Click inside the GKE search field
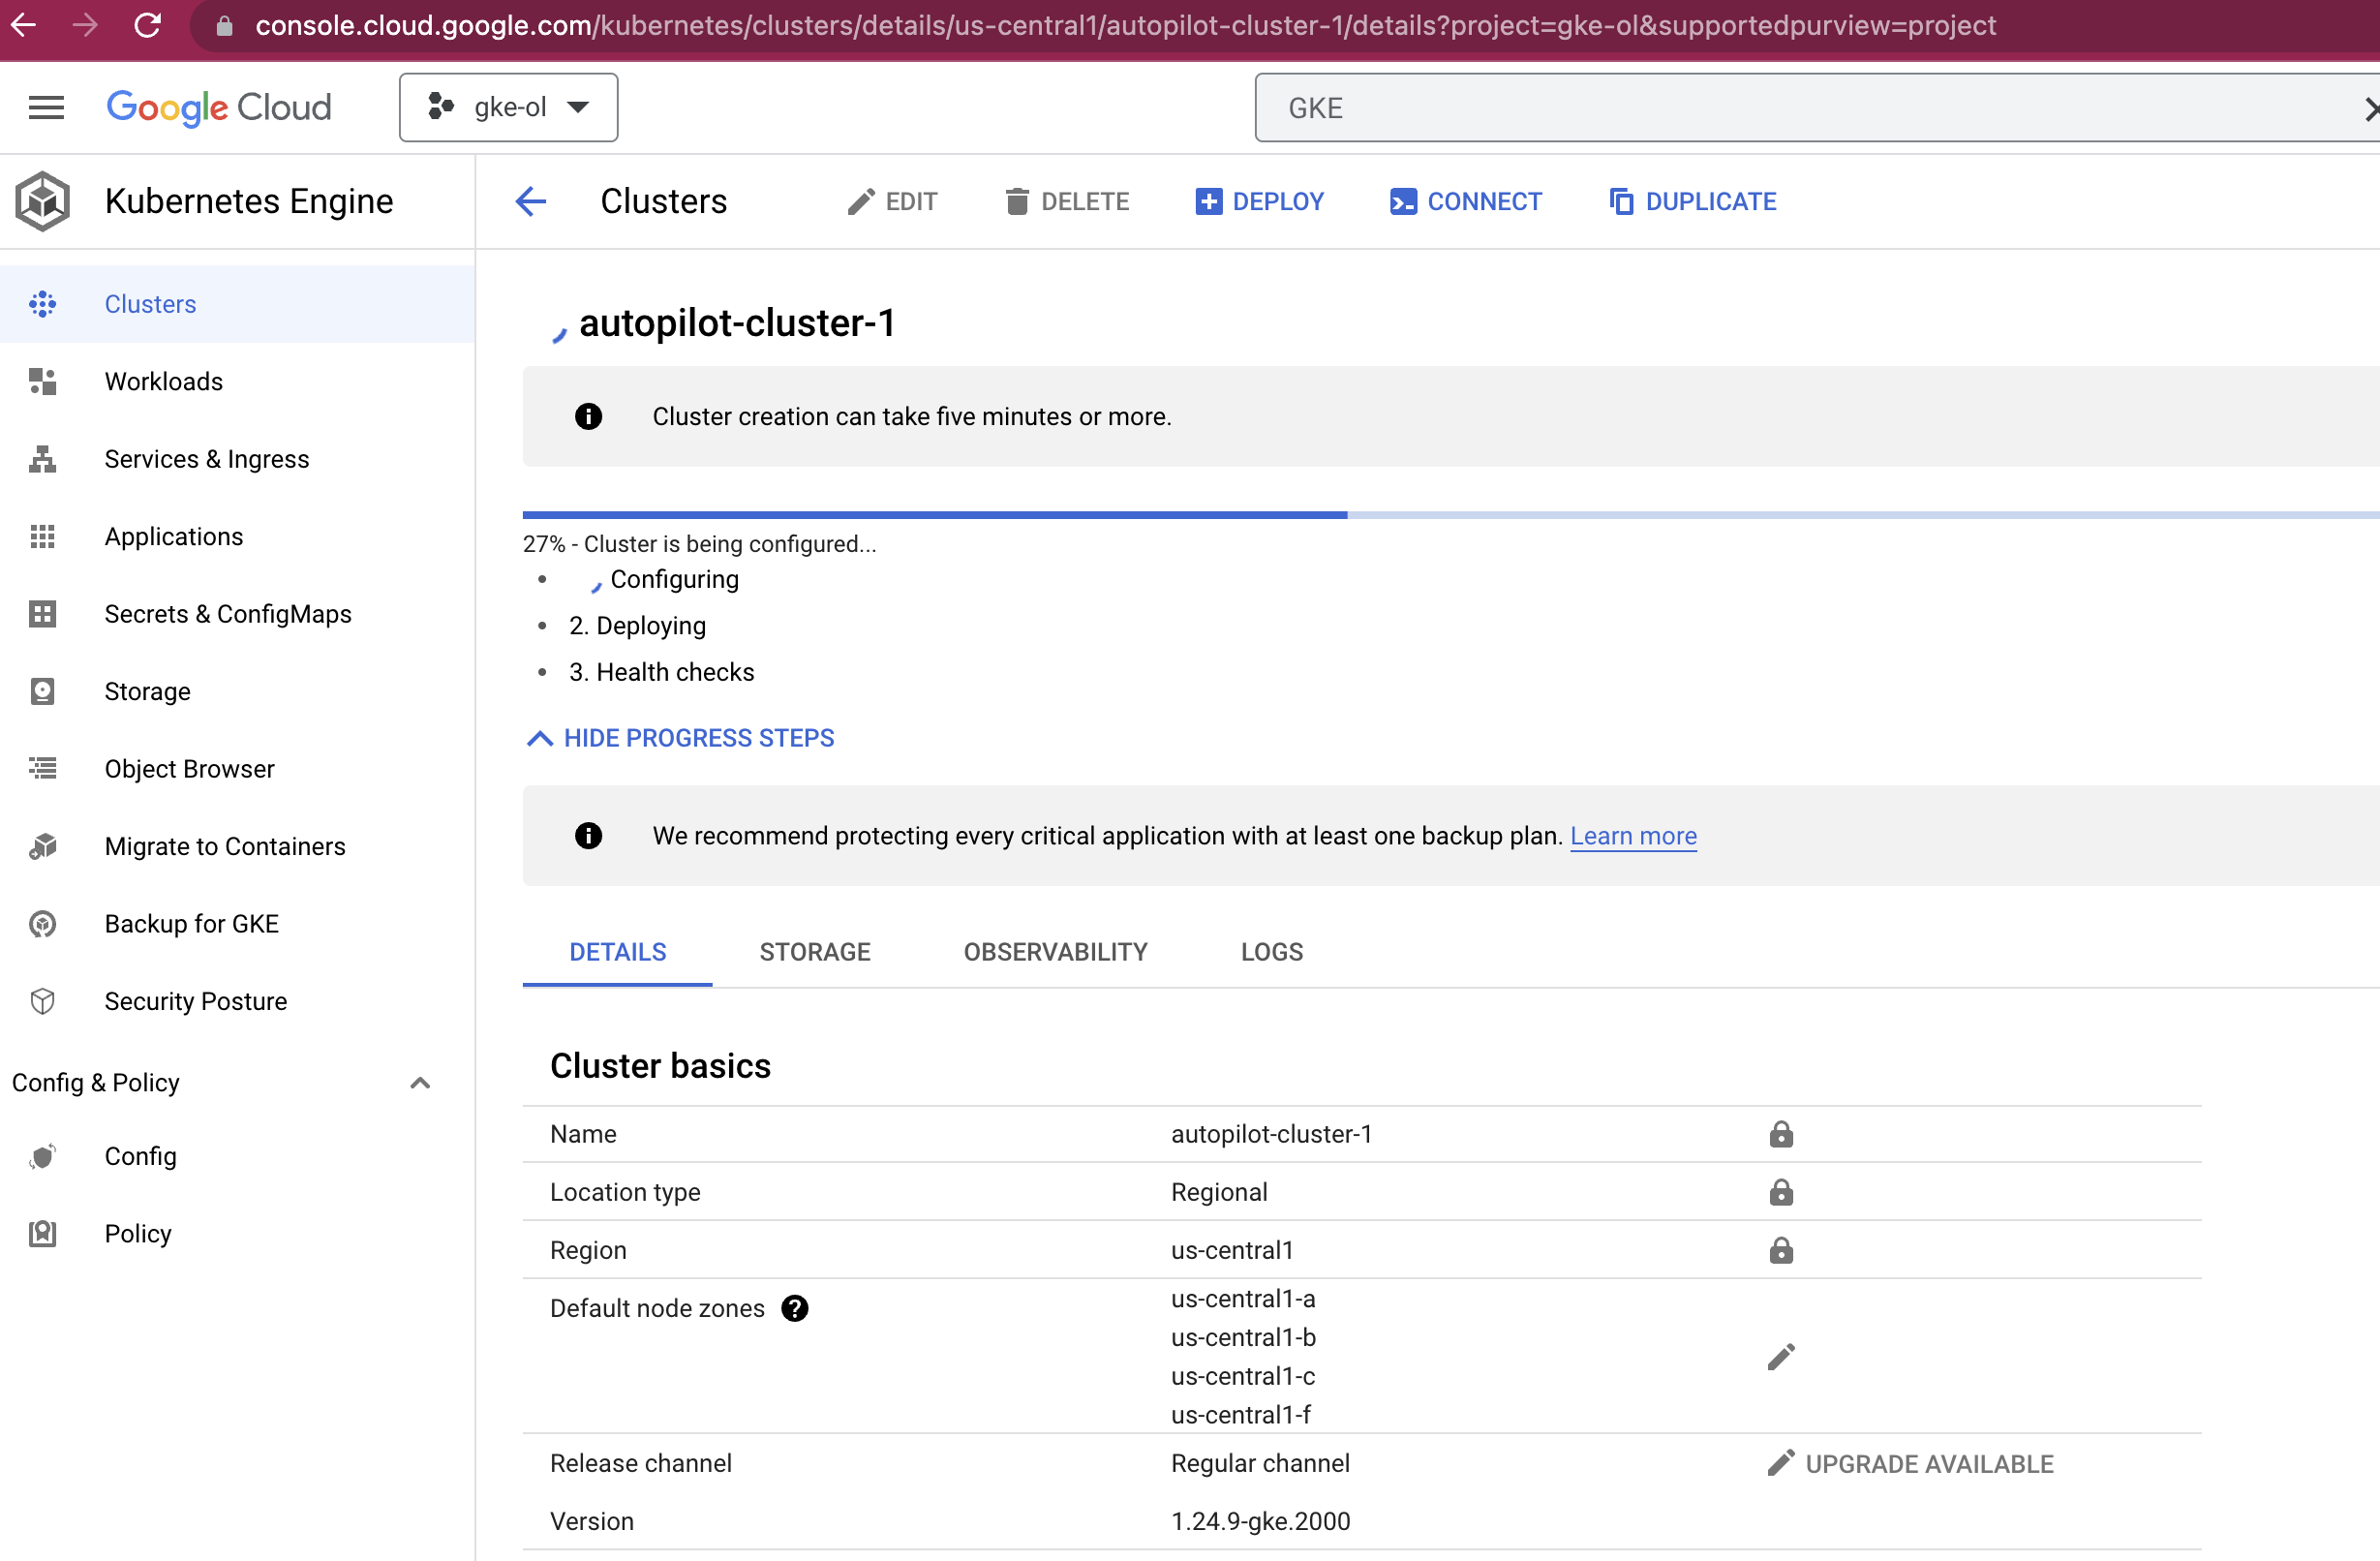The image size is (2380, 1561). tap(1700, 107)
